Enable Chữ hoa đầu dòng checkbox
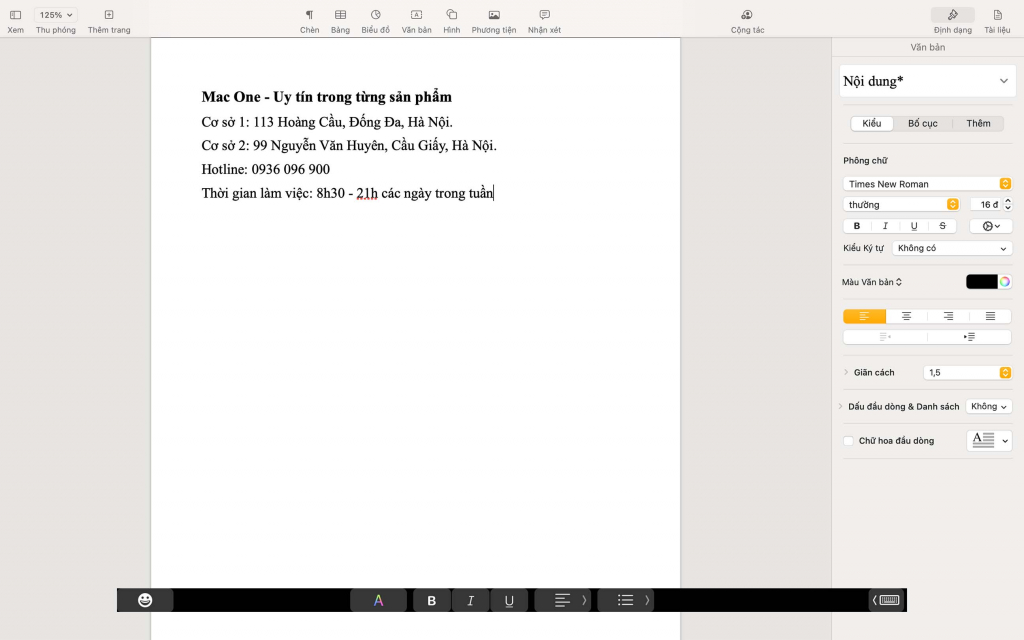Viewport: 1024px width, 640px height. 848,441
